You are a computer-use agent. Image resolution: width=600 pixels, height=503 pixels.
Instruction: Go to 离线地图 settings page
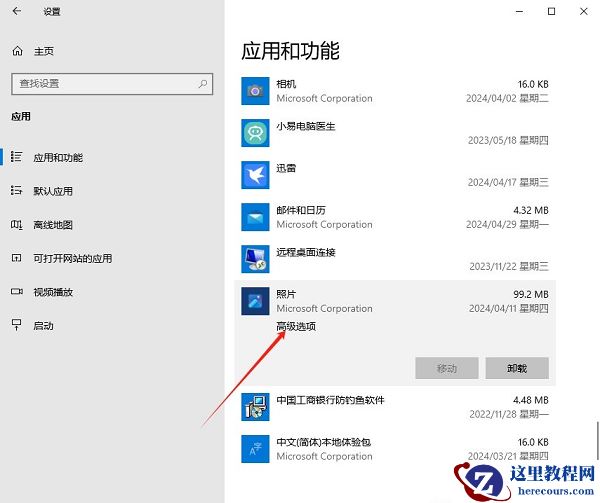(53, 225)
